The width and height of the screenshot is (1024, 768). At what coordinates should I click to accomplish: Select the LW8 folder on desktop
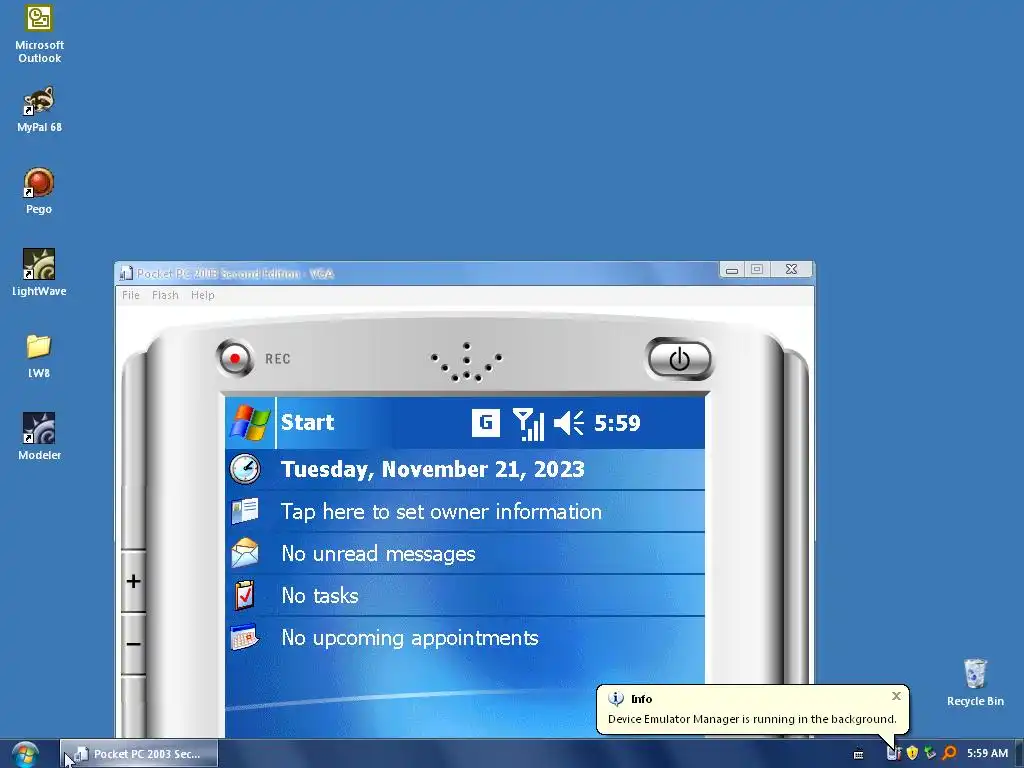(x=39, y=356)
